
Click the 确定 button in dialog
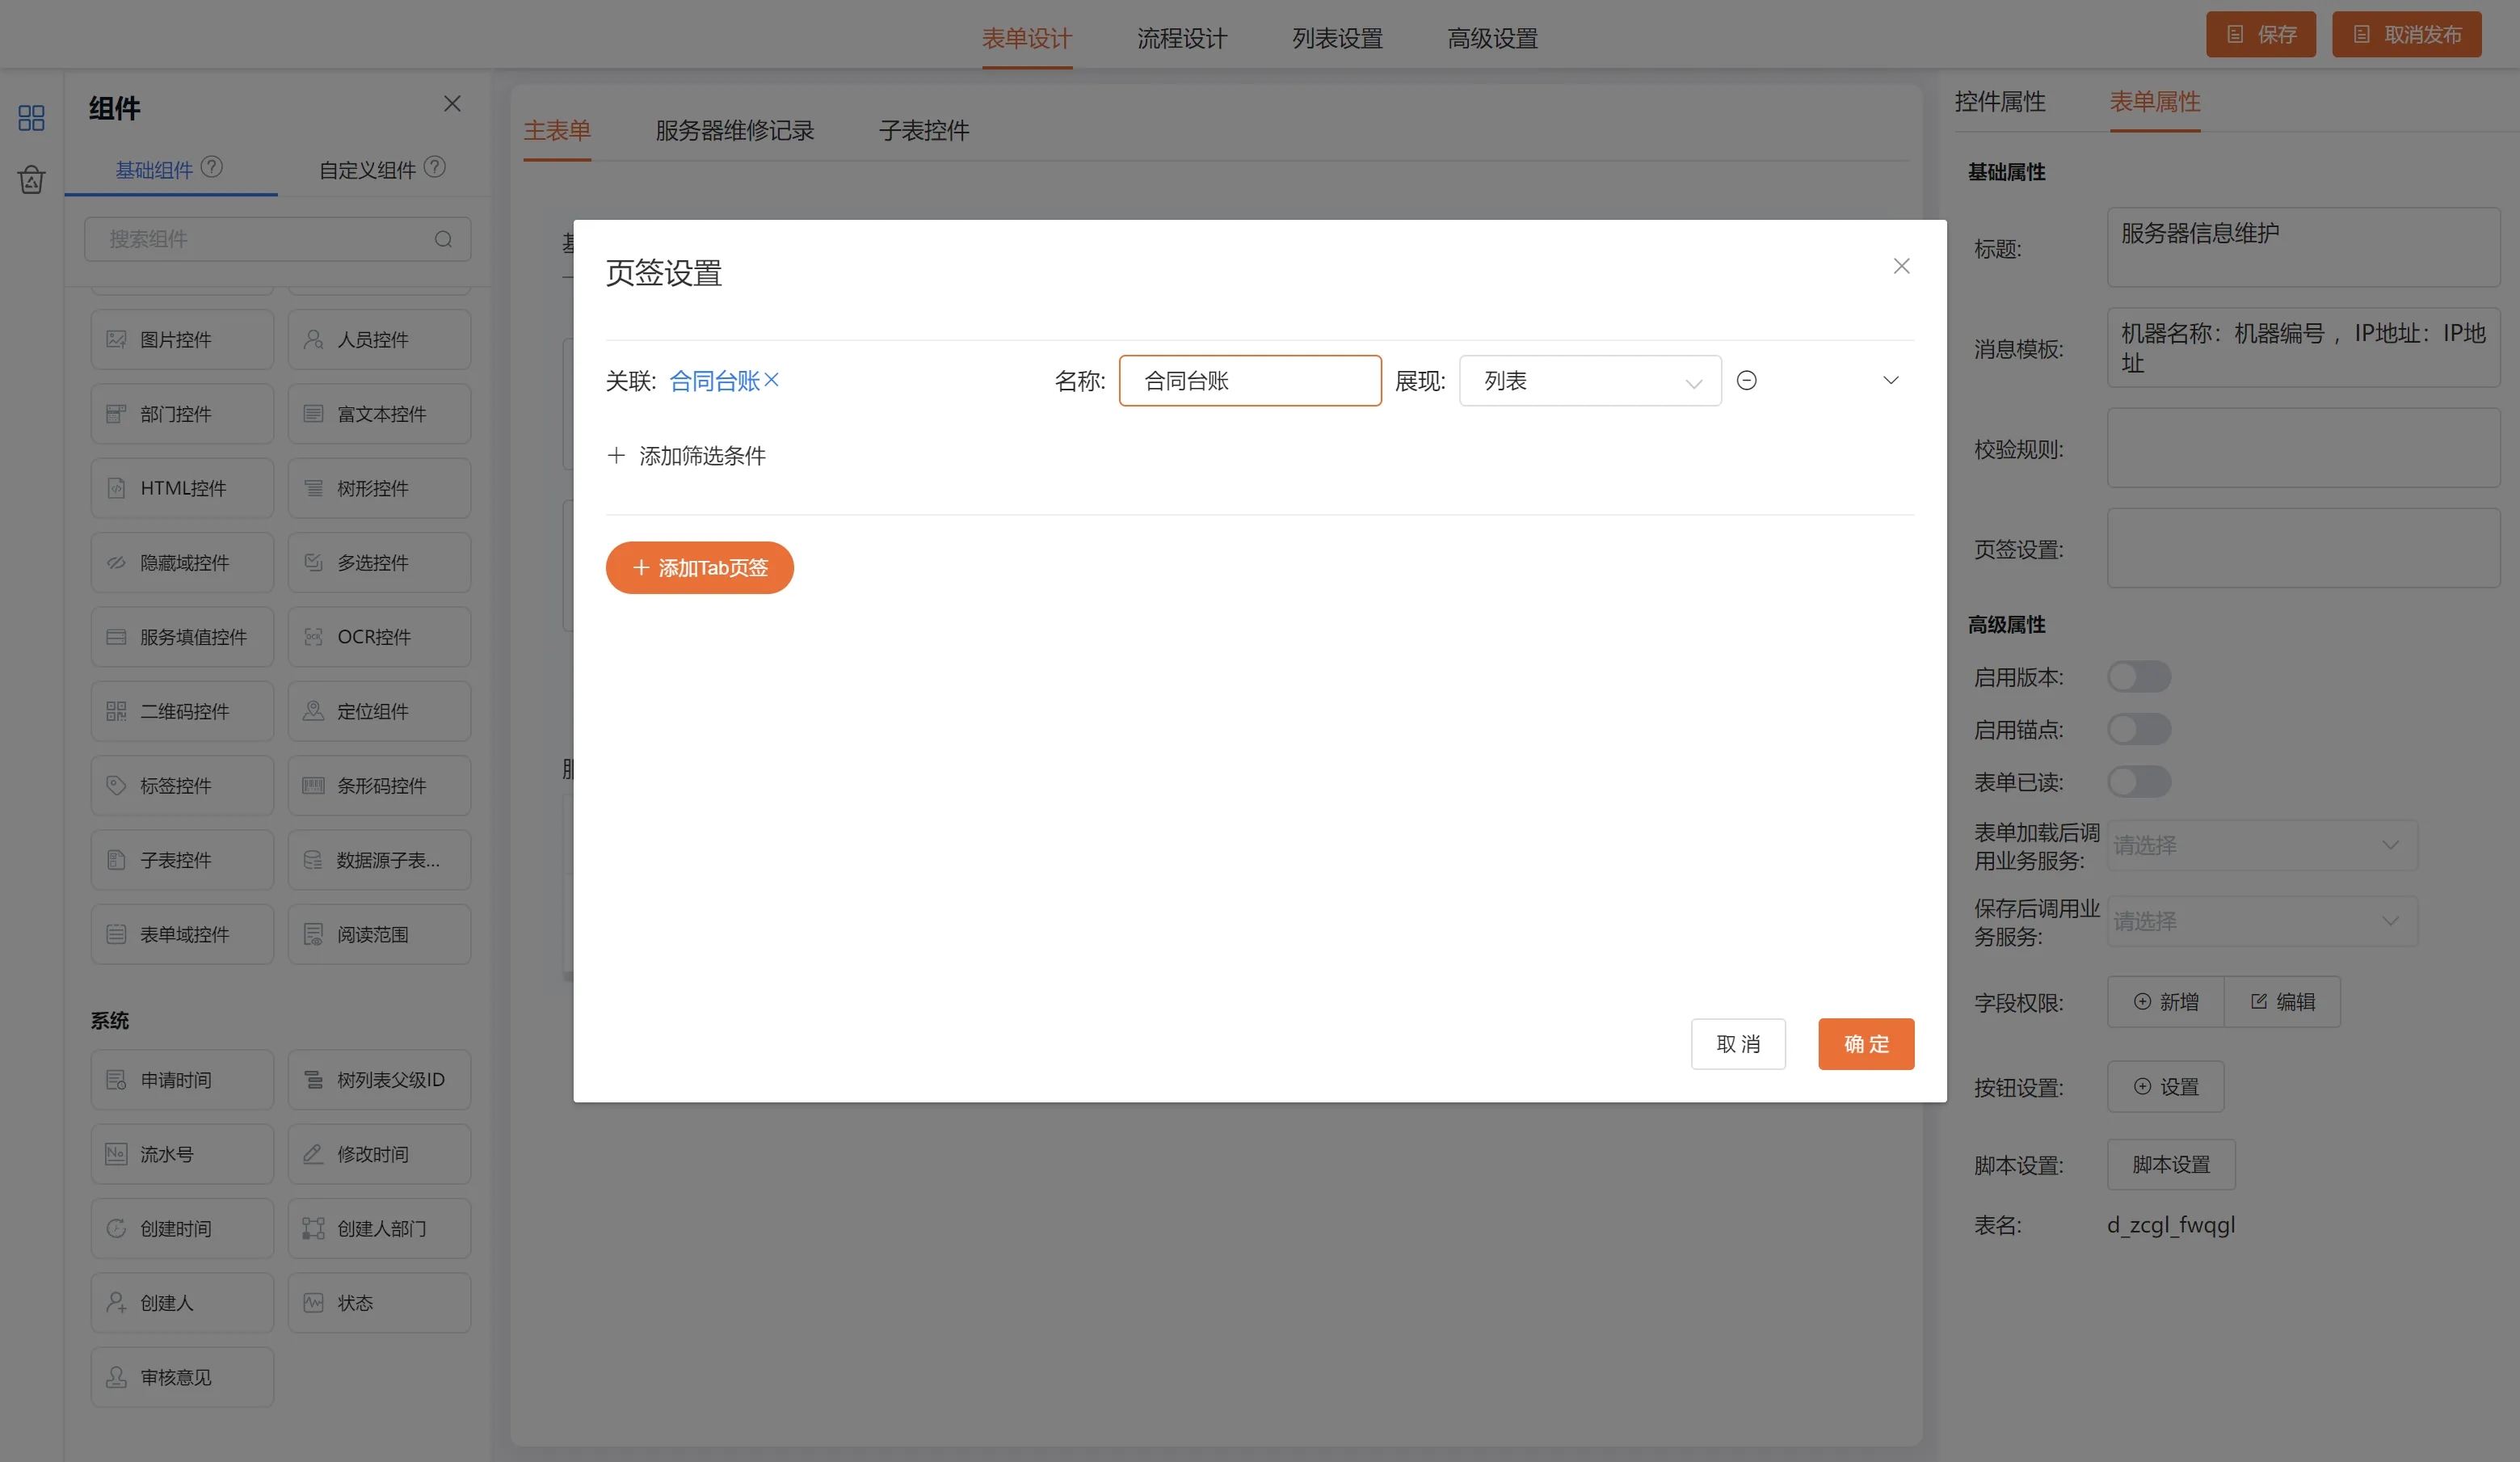point(1865,1044)
